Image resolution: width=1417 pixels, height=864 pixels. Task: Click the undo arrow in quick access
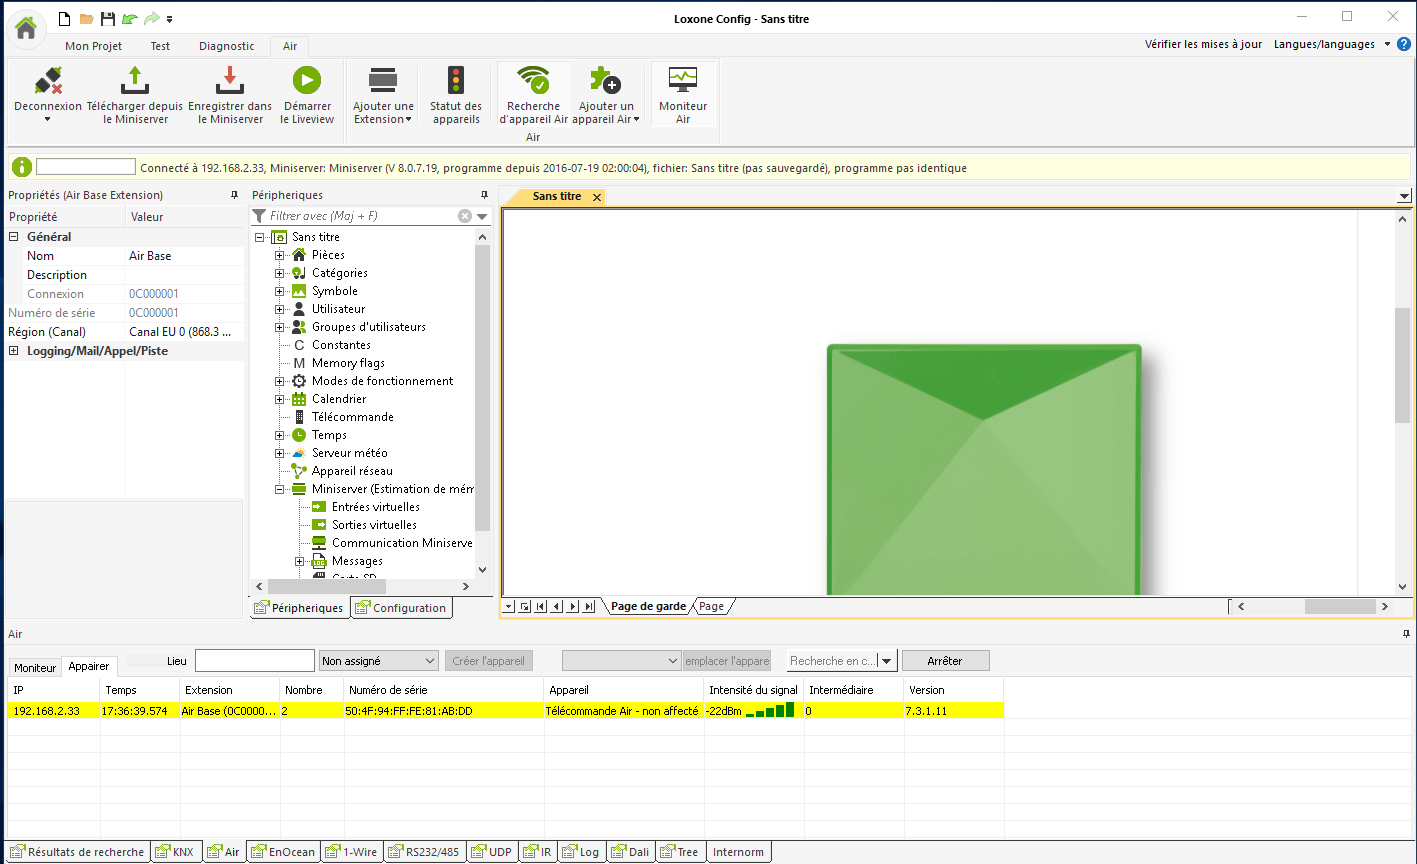click(129, 19)
